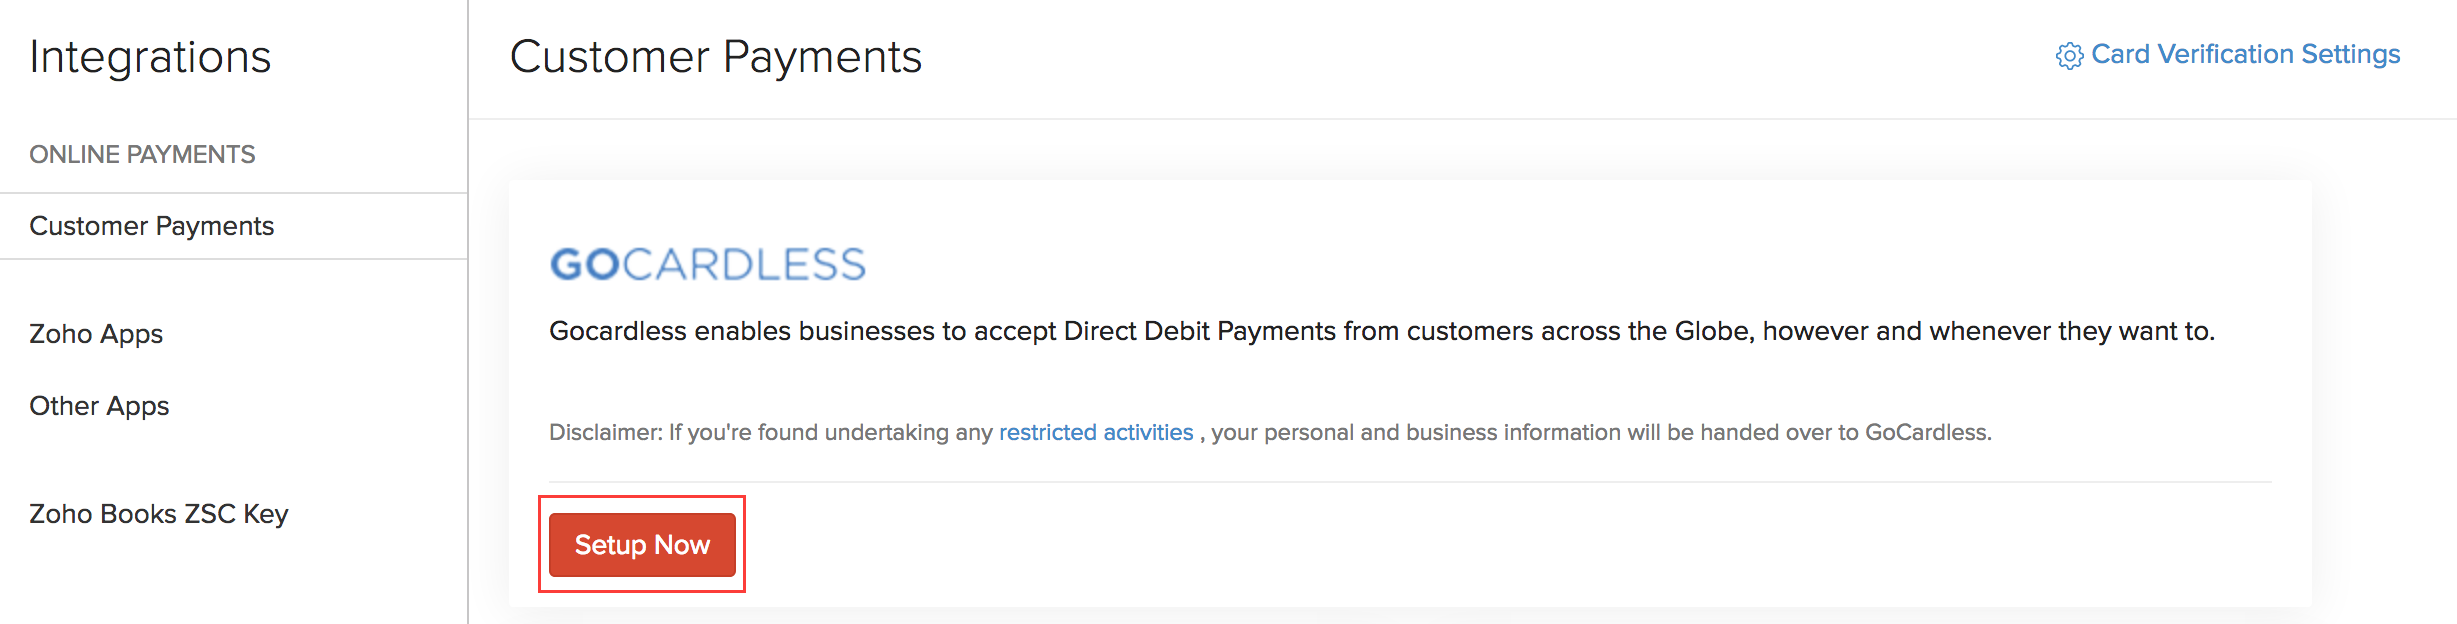
Task: Click "Direct Debit Payments" in the description
Action: 1199,331
